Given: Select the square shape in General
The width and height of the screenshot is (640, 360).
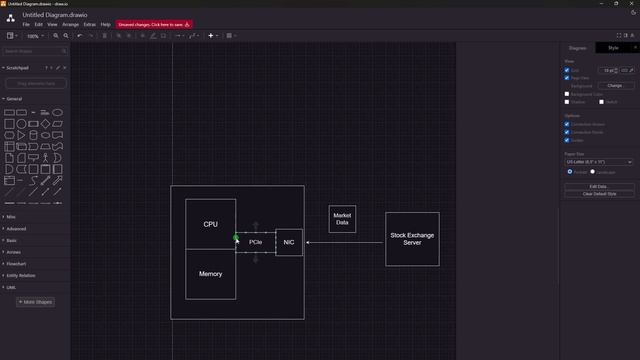Looking at the screenshot, I should (x=9, y=124).
